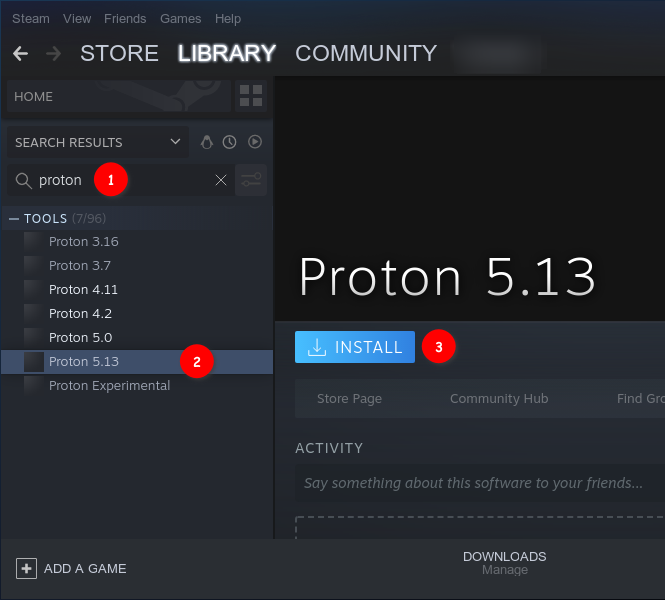665x600 pixels.
Task: Open DOWNLOADS Manage
Action: pos(504,563)
